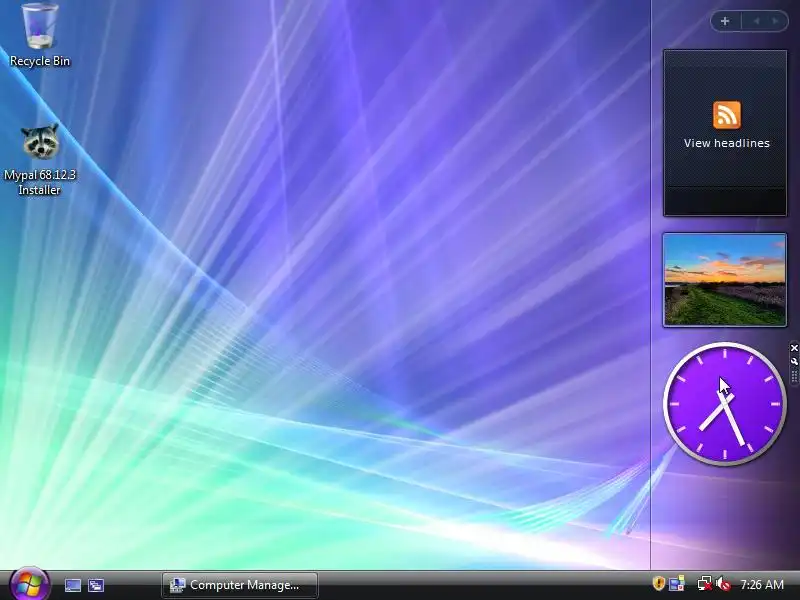Click the orange RSS feed icon

point(727,115)
